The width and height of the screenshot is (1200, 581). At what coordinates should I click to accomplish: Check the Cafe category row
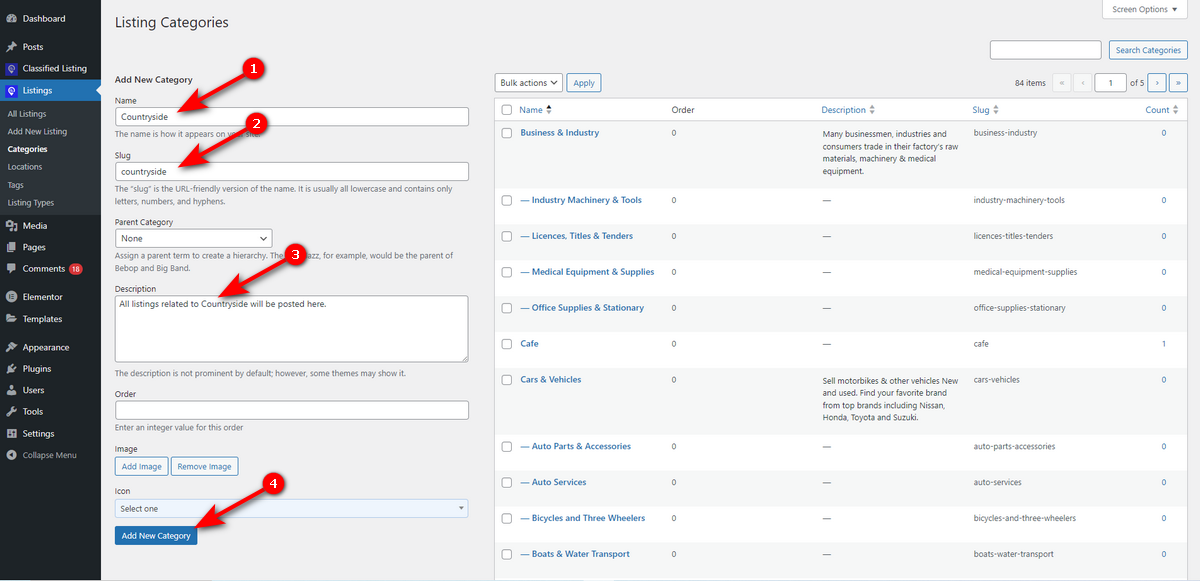click(507, 344)
